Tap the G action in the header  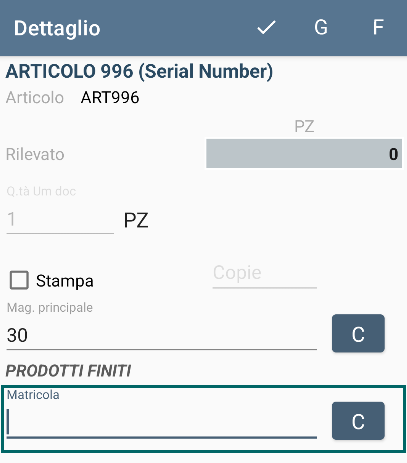pyautogui.click(x=321, y=27)
